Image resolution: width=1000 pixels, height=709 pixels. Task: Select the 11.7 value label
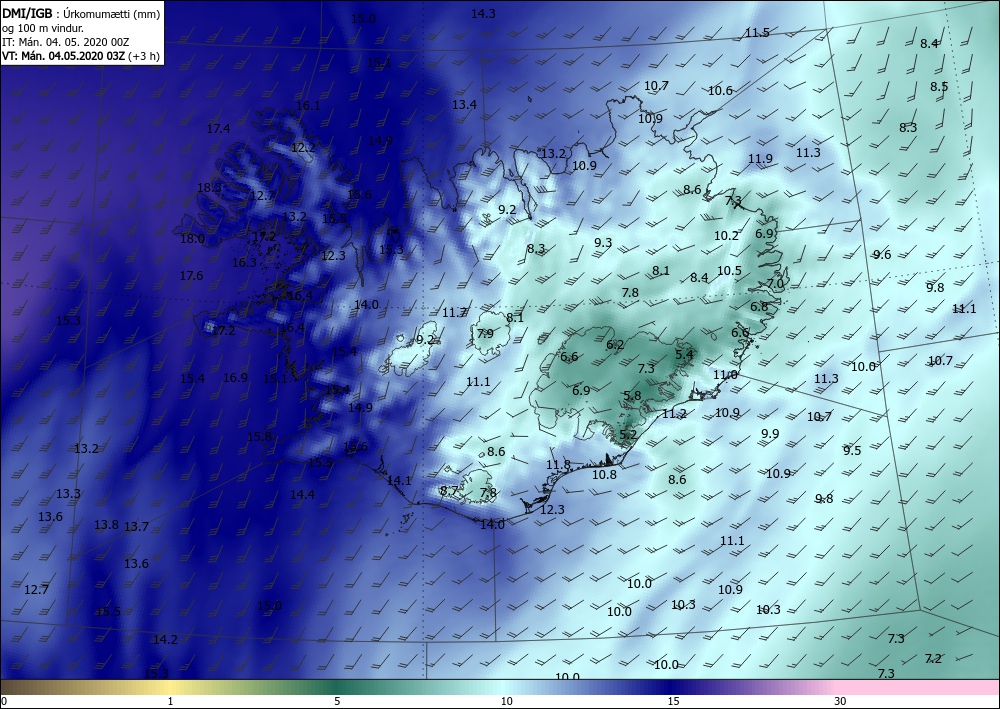(x=455, y=312)
